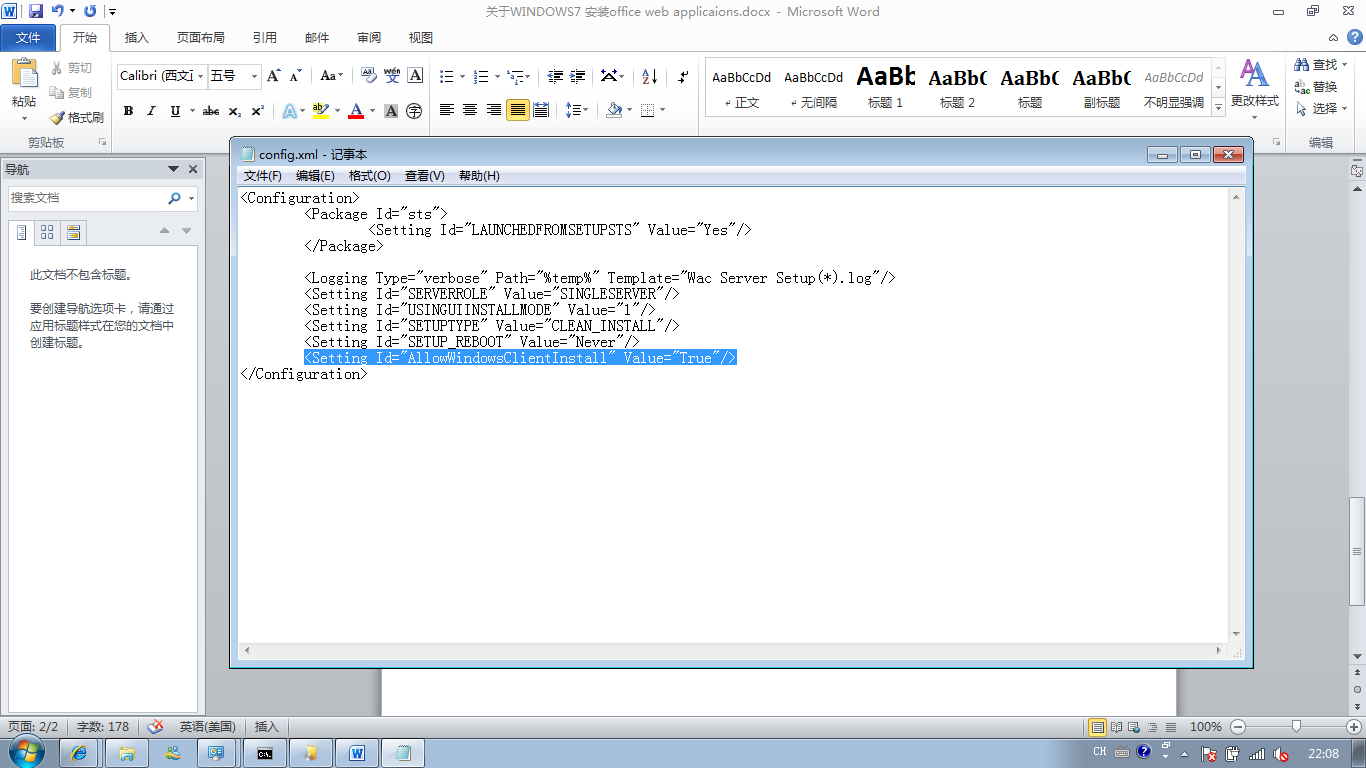
Task: Switch navigation to browse pages view
Action: tap(47, 233)
